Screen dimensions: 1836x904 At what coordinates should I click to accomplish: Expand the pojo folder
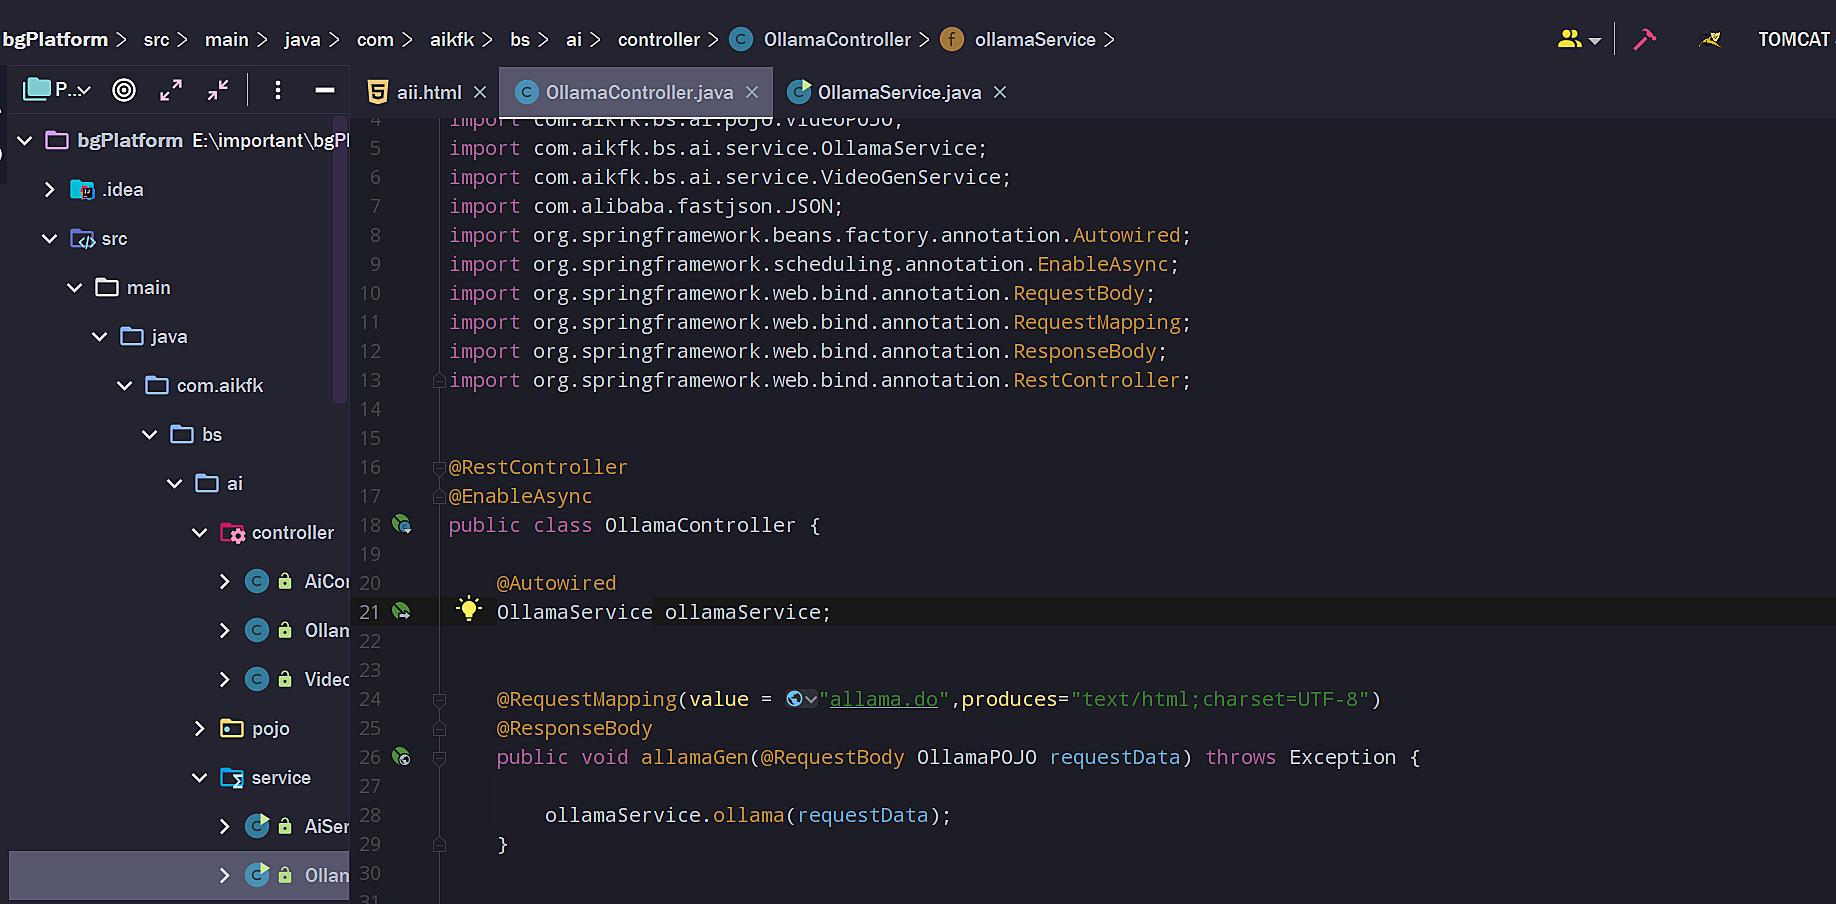199,729
